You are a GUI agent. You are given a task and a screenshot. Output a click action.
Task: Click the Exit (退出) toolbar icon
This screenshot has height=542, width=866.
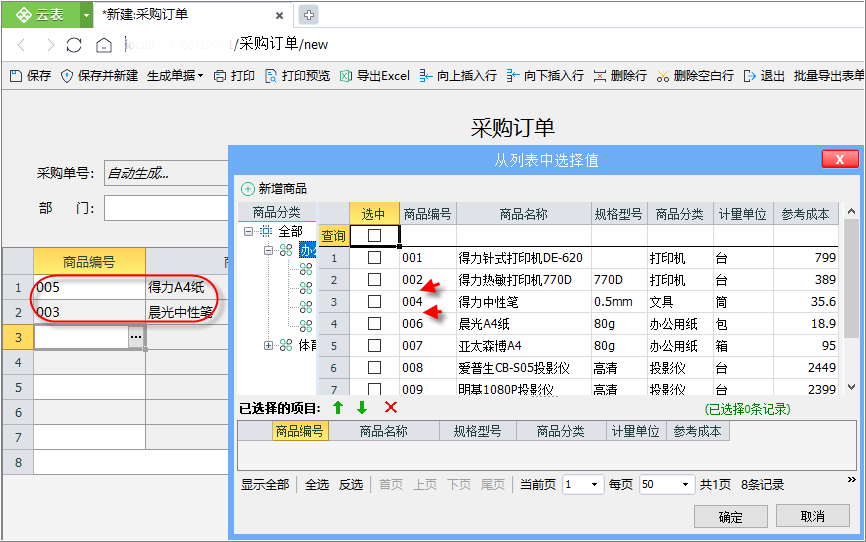pos(764,76)
